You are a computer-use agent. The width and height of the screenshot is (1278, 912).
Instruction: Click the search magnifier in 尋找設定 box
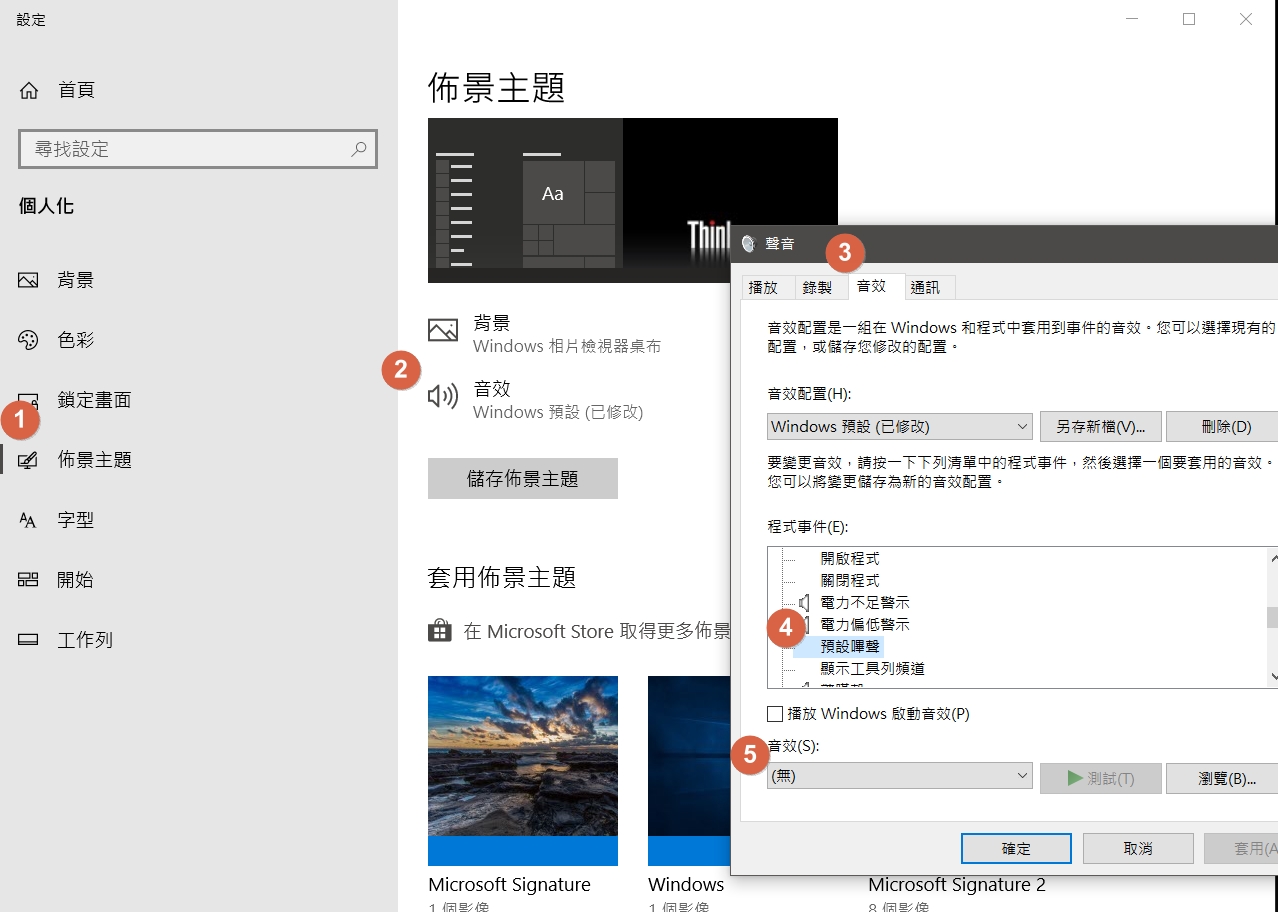(x=359, y=149)
